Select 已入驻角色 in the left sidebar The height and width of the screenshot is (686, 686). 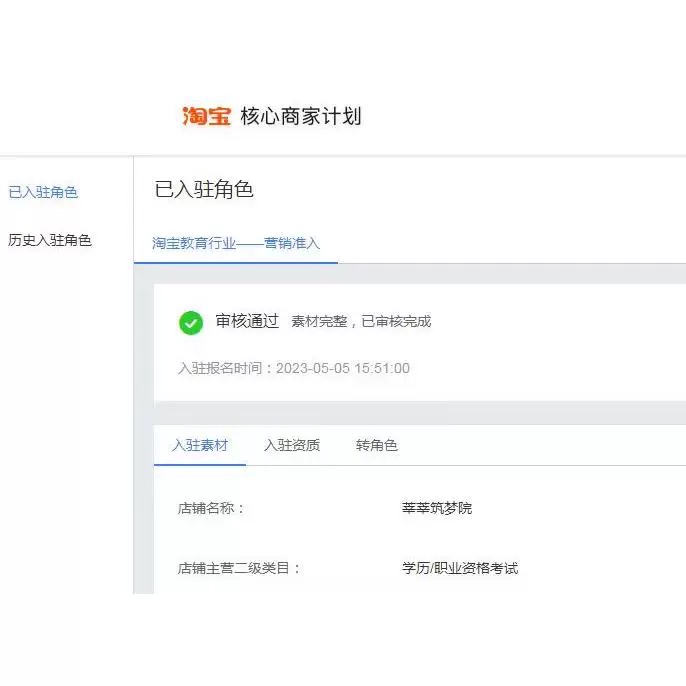[x=43, y=192]
